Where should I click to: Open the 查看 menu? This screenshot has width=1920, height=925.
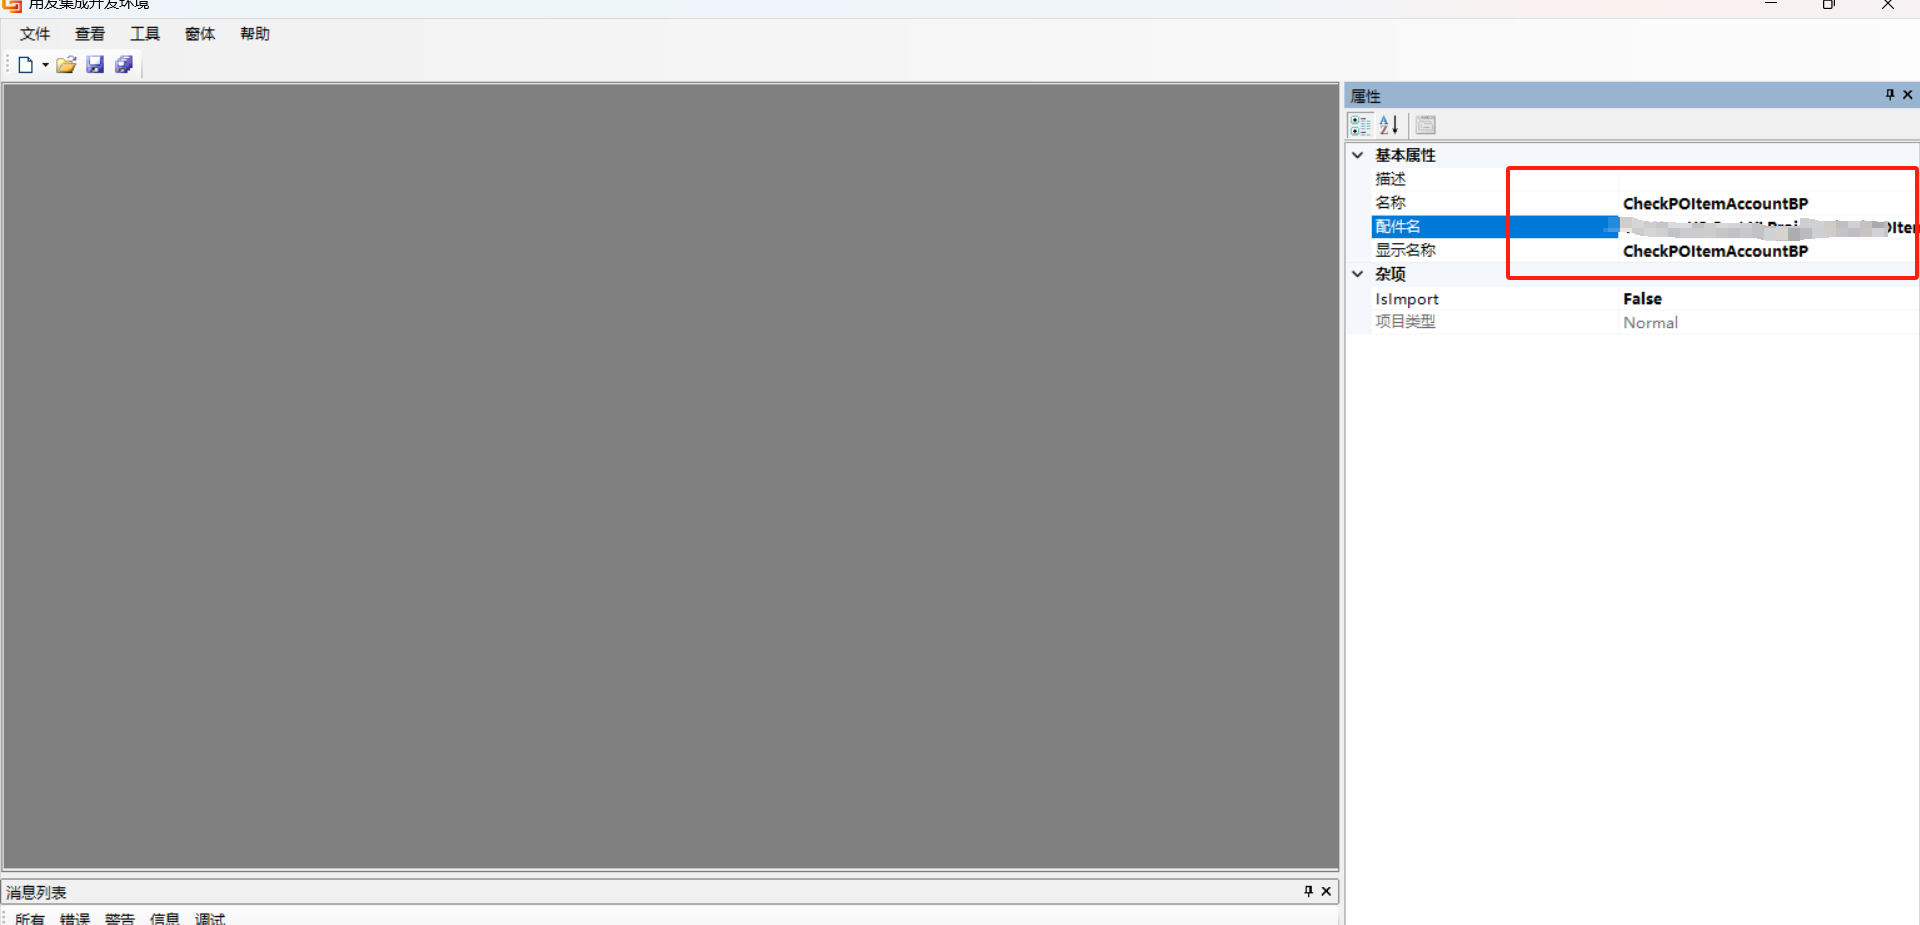pyautogui.click(x=90, y=34)
